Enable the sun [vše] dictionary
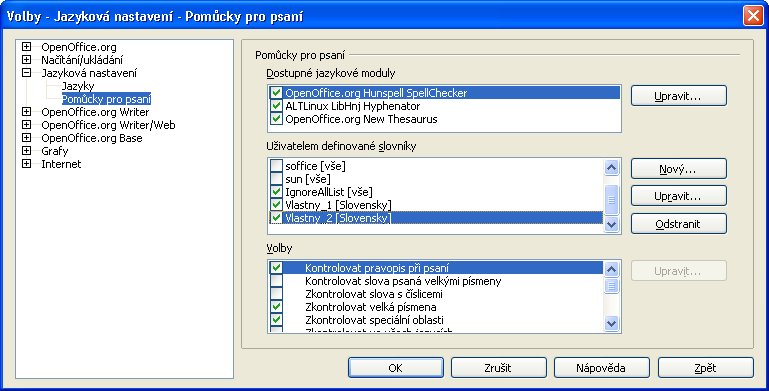Screen dimensions: 769x391 point(276,179)
